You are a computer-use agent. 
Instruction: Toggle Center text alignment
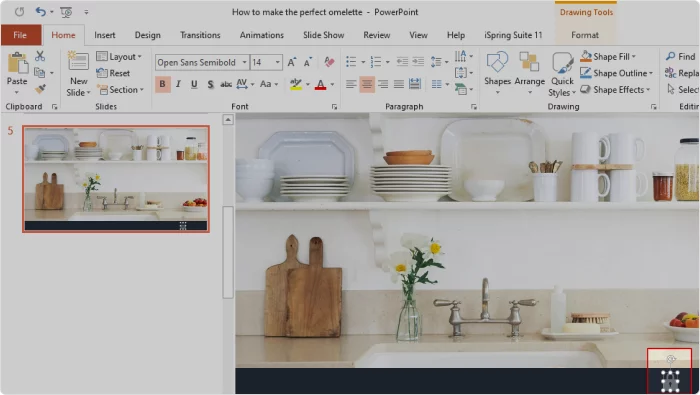point(367,84)
